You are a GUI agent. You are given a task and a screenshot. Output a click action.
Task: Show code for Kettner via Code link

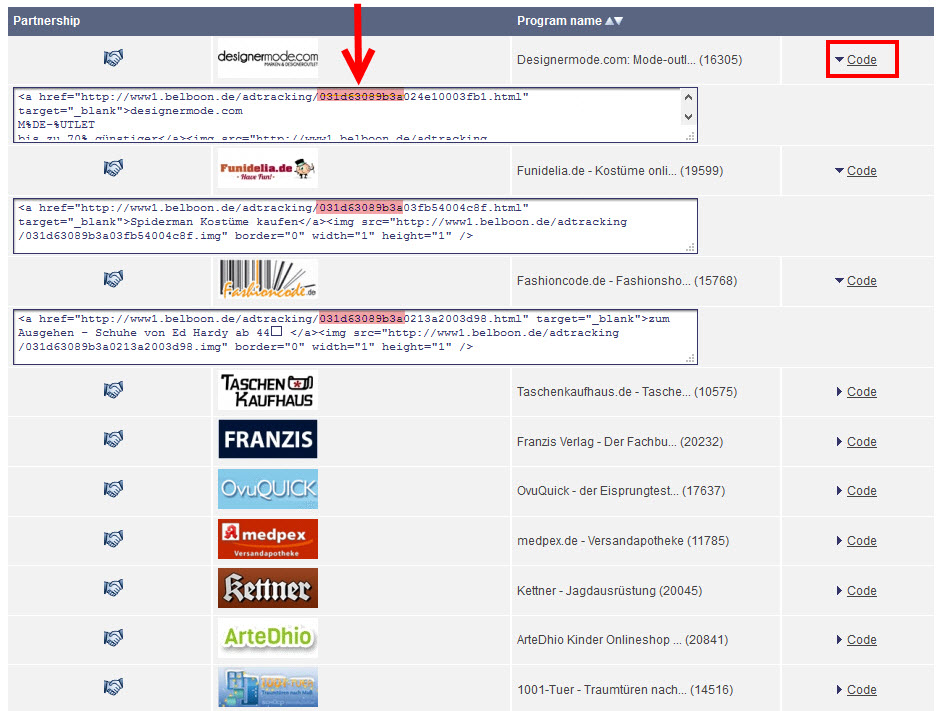pyautogui.click(x=861, y=591)
